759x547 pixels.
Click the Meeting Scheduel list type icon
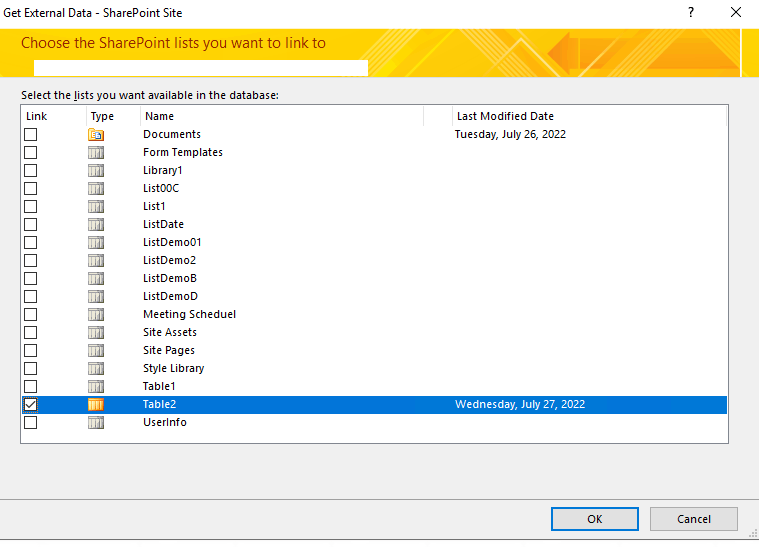(96, 315)
